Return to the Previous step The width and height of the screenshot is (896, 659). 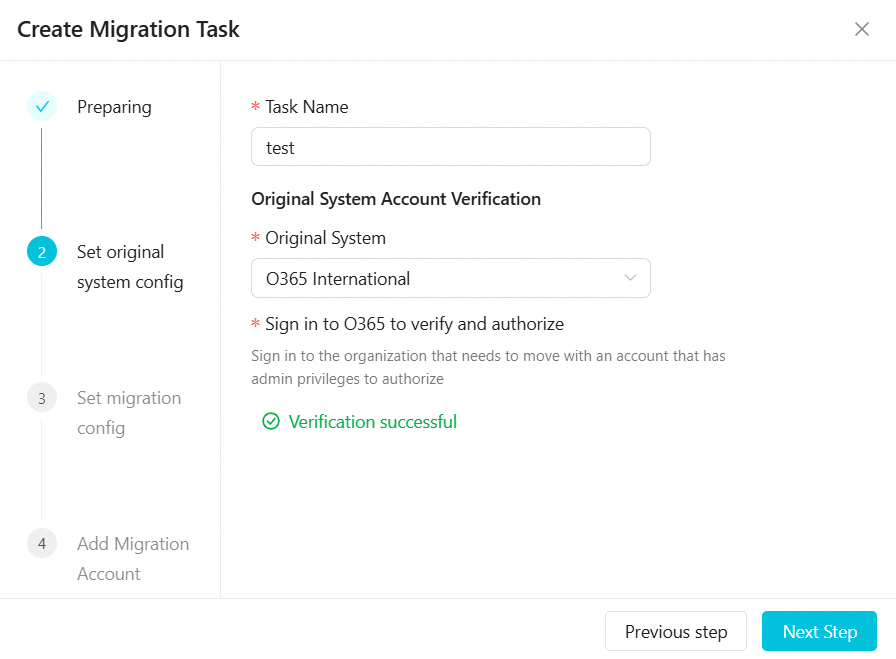[676, 631]
